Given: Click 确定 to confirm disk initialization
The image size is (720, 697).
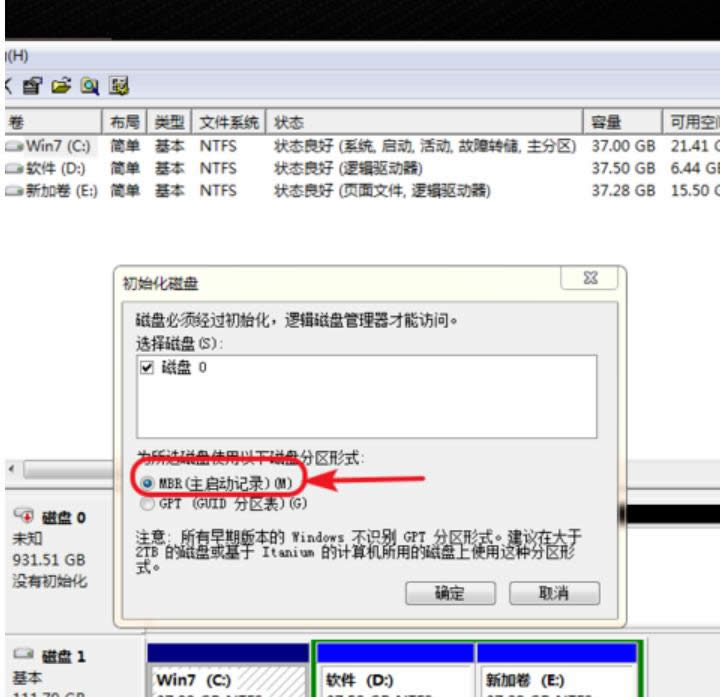Looking at the screenshot, I should point(449,593).
